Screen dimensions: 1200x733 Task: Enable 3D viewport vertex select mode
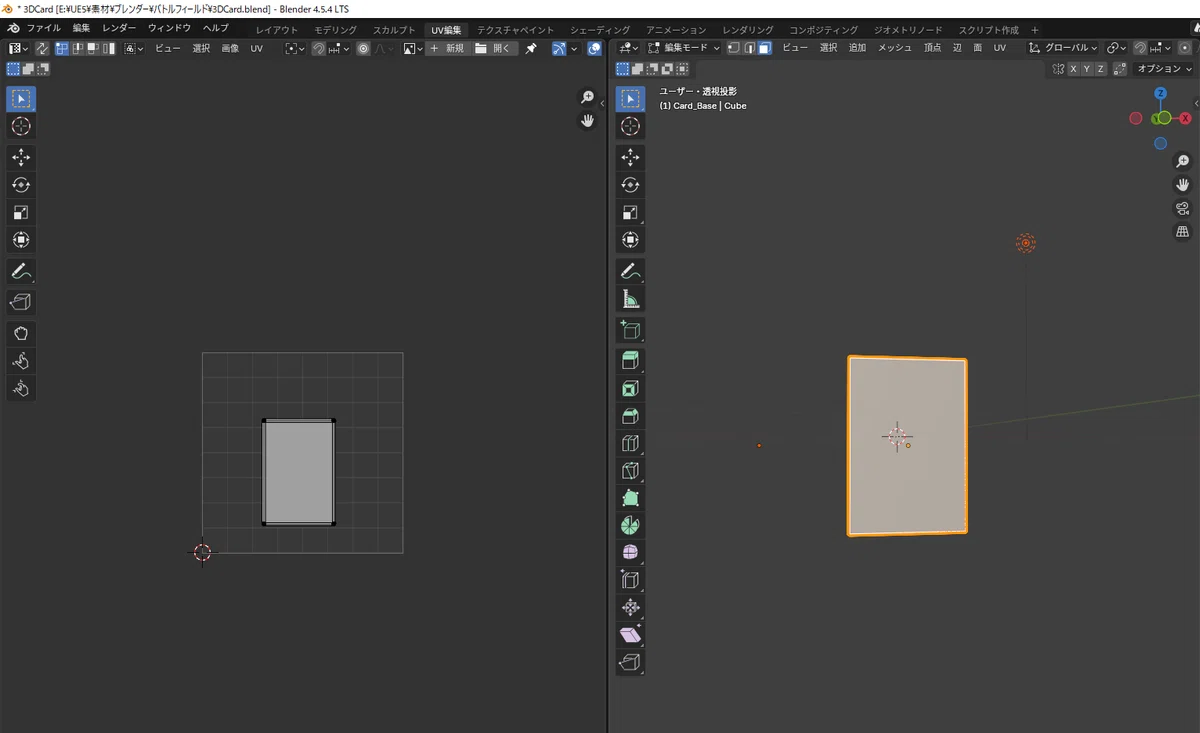(732, 48)
